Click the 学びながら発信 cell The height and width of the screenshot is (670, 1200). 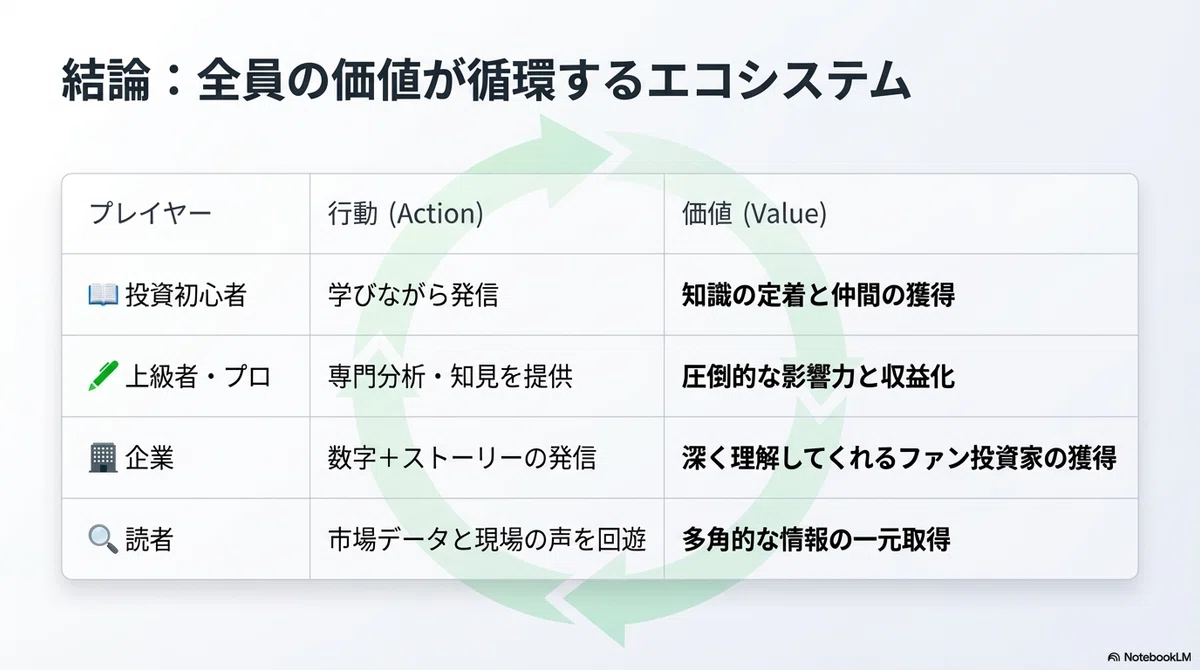tap(413, 295)
